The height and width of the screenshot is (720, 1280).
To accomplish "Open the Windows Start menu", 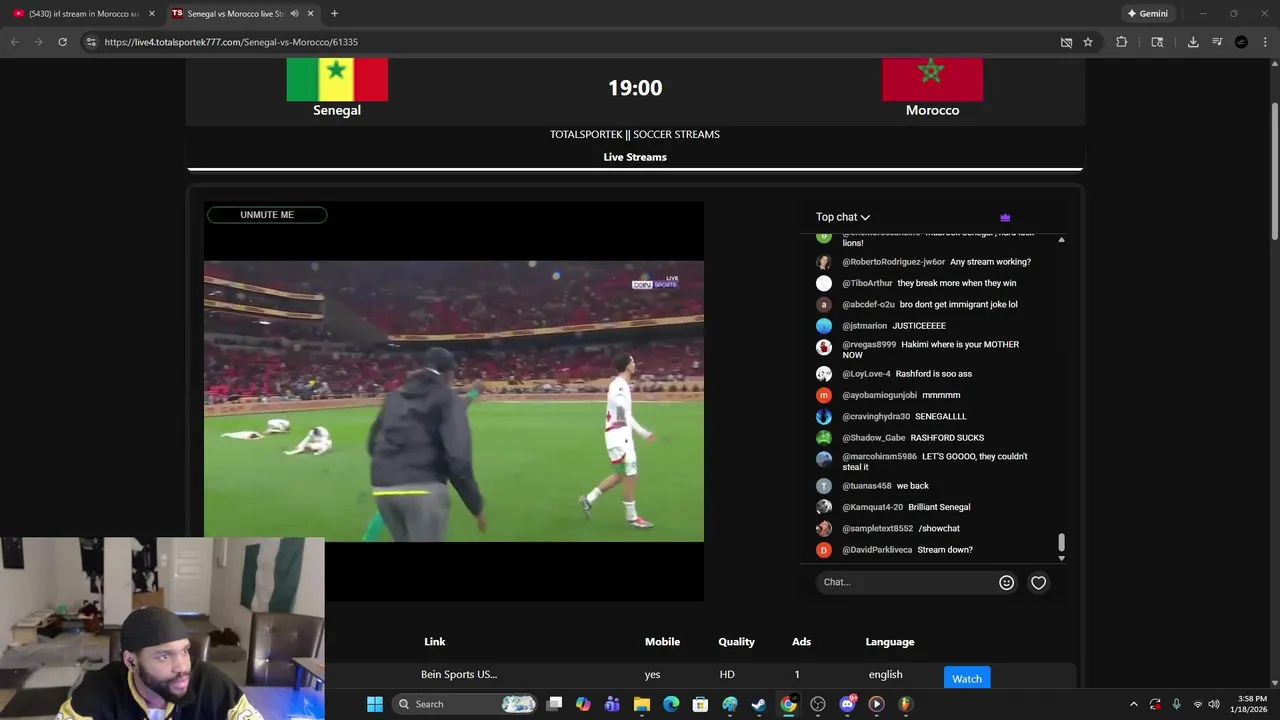I will [x=375, y=704].
